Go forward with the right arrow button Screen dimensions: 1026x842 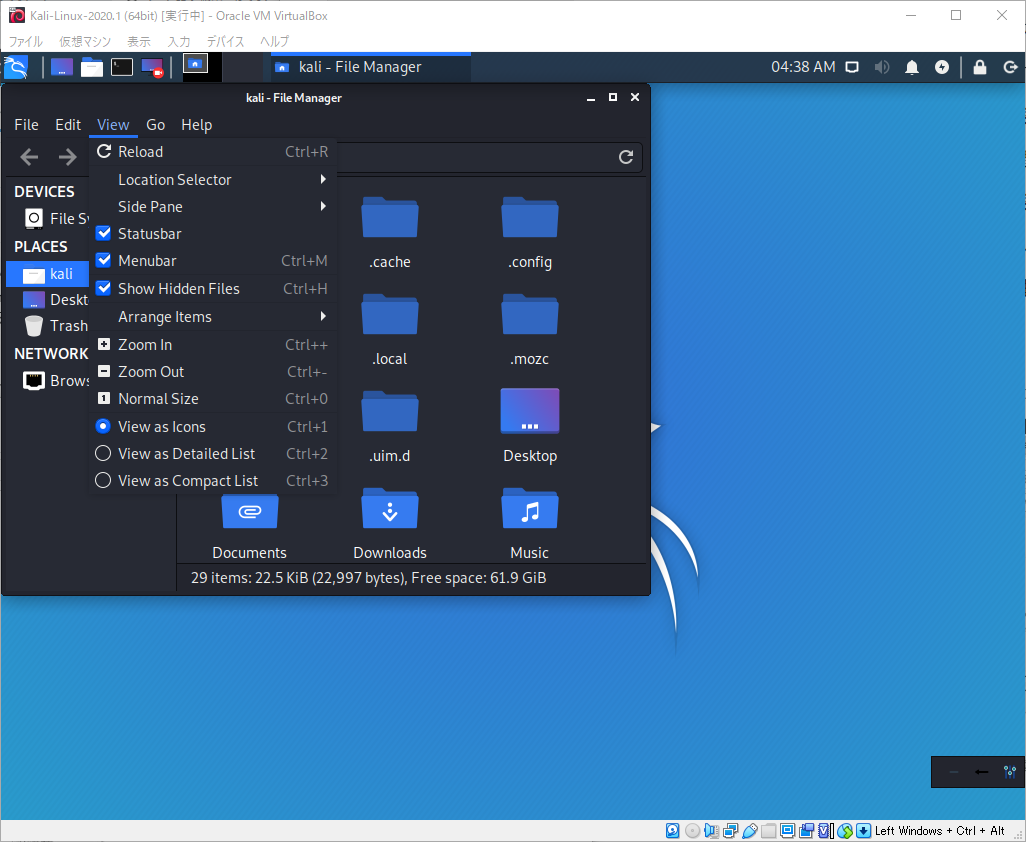(67, 157)
